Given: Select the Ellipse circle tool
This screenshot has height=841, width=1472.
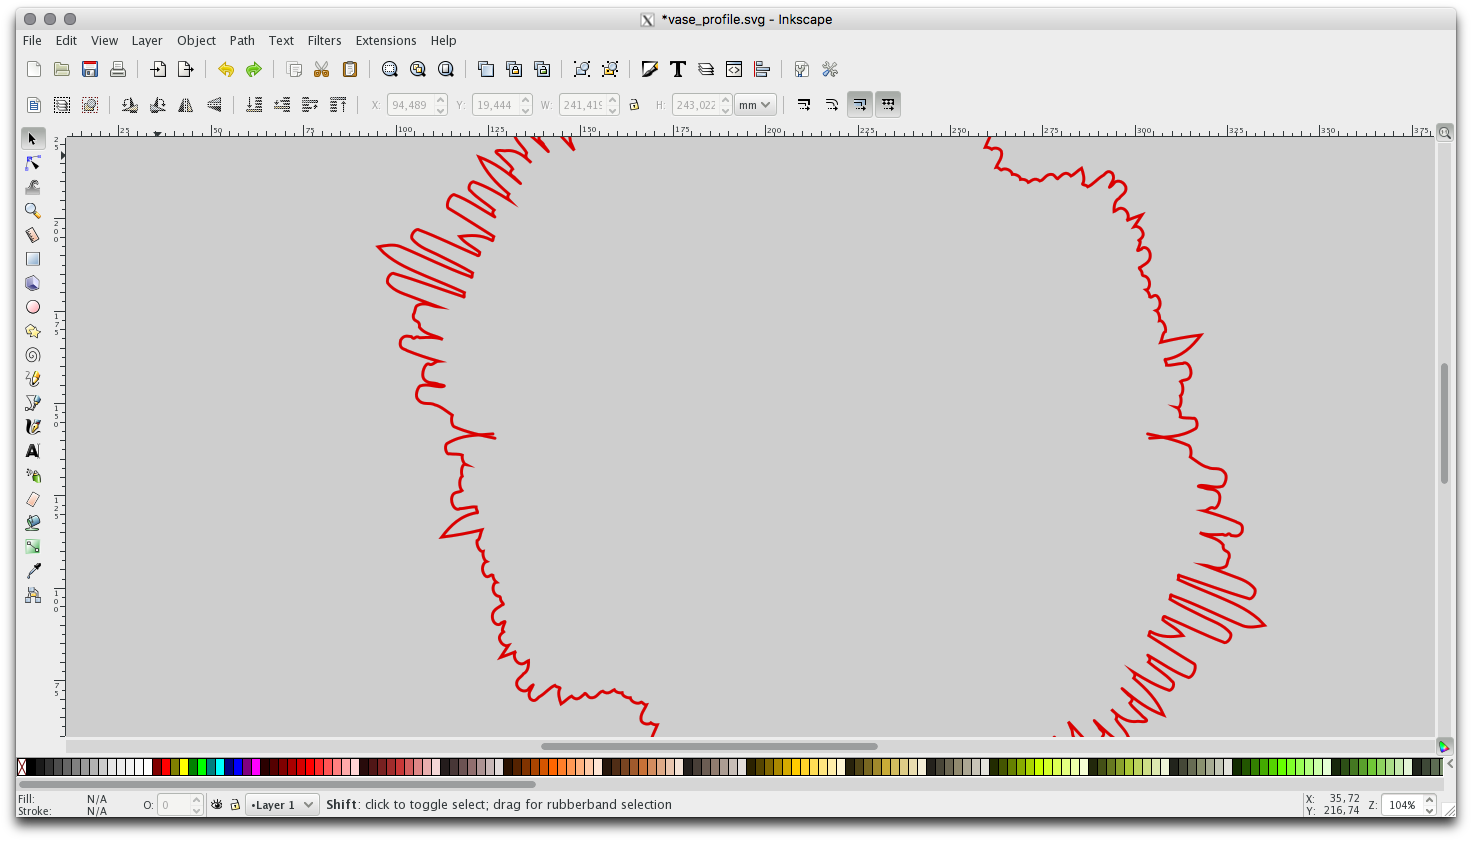Looking at the screenshot, I should point(33,307).
